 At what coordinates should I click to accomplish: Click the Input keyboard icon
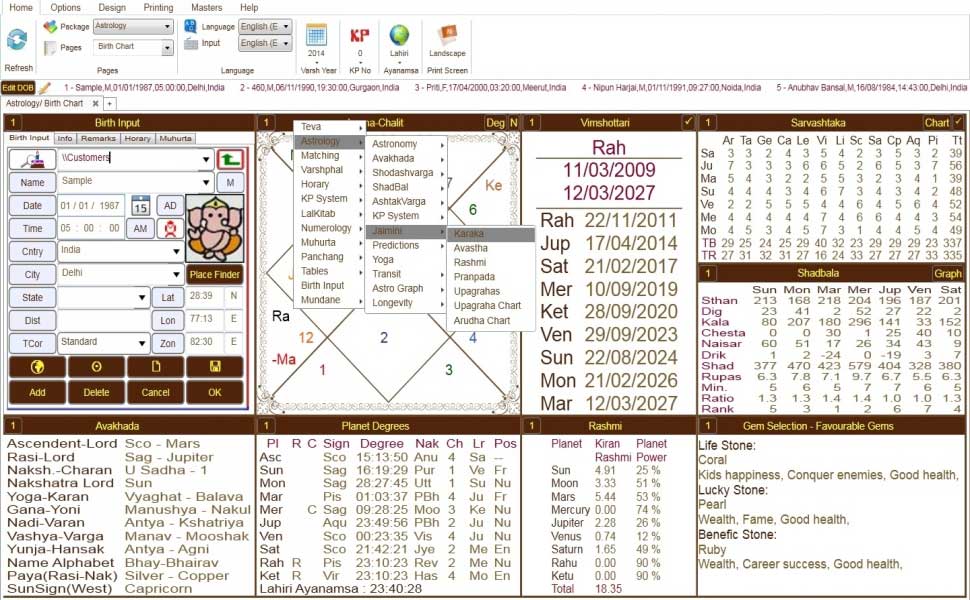tap(191, 43)
